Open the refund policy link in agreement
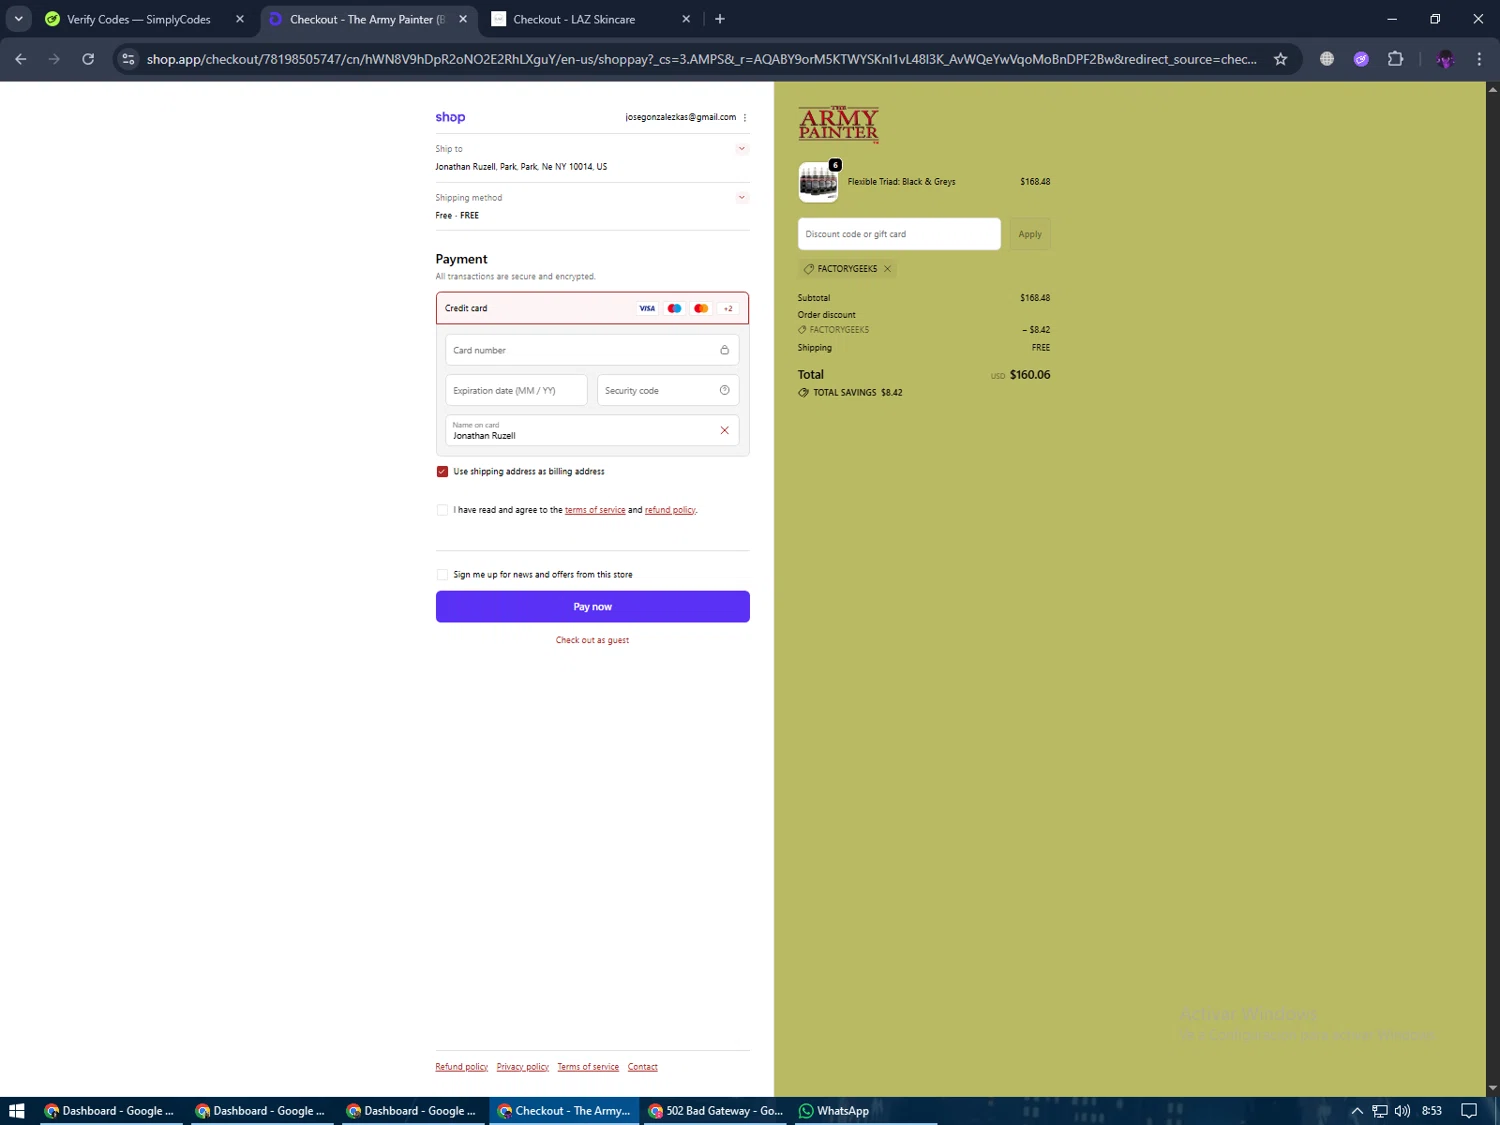The height and width of the screenshot is (1125, 1500). click(x=670, y=510)
